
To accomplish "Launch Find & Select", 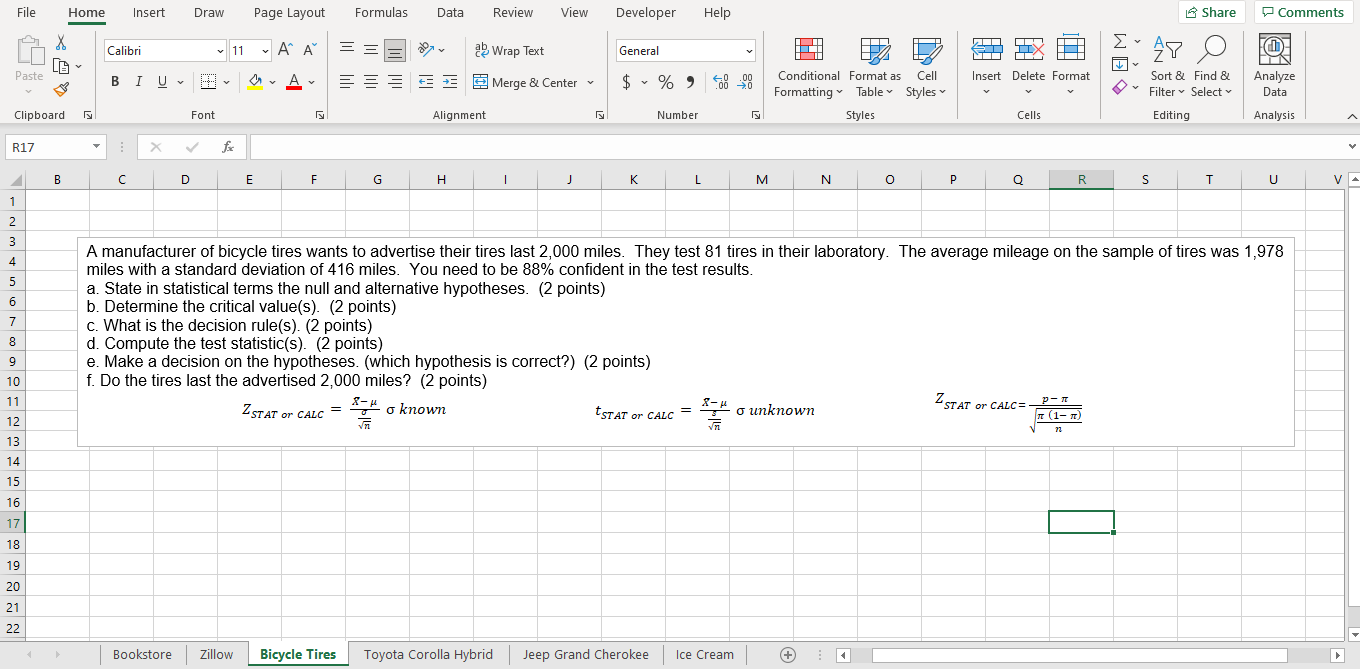I will pyautogui.click(x=1211, y=68).
